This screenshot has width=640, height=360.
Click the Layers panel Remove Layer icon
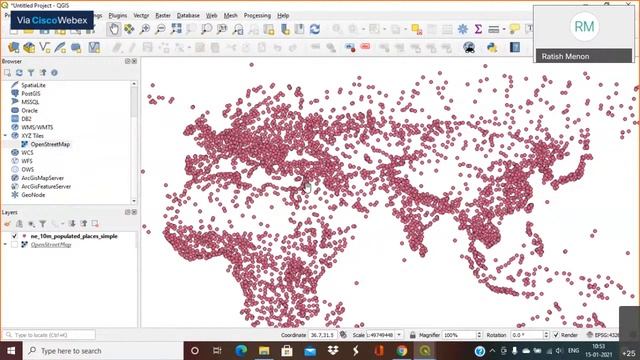tap(95, 224)
